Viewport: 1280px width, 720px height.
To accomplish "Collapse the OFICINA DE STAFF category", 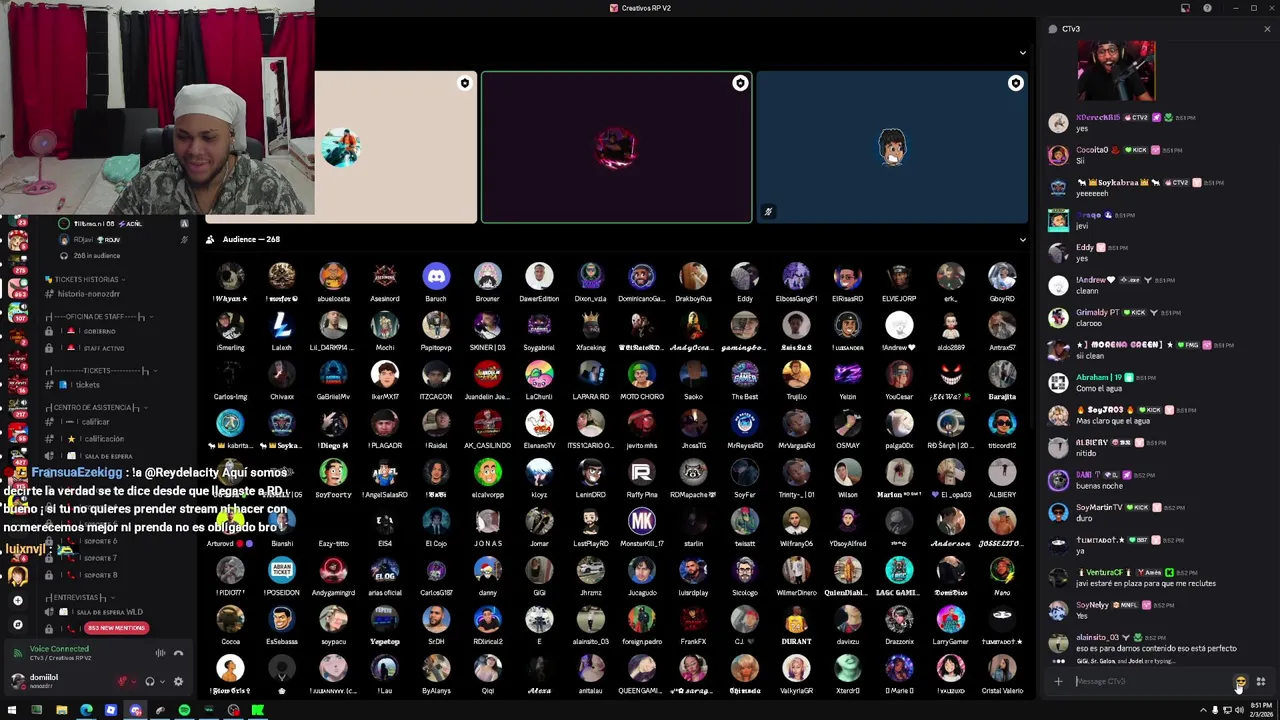I will (99, 316).
